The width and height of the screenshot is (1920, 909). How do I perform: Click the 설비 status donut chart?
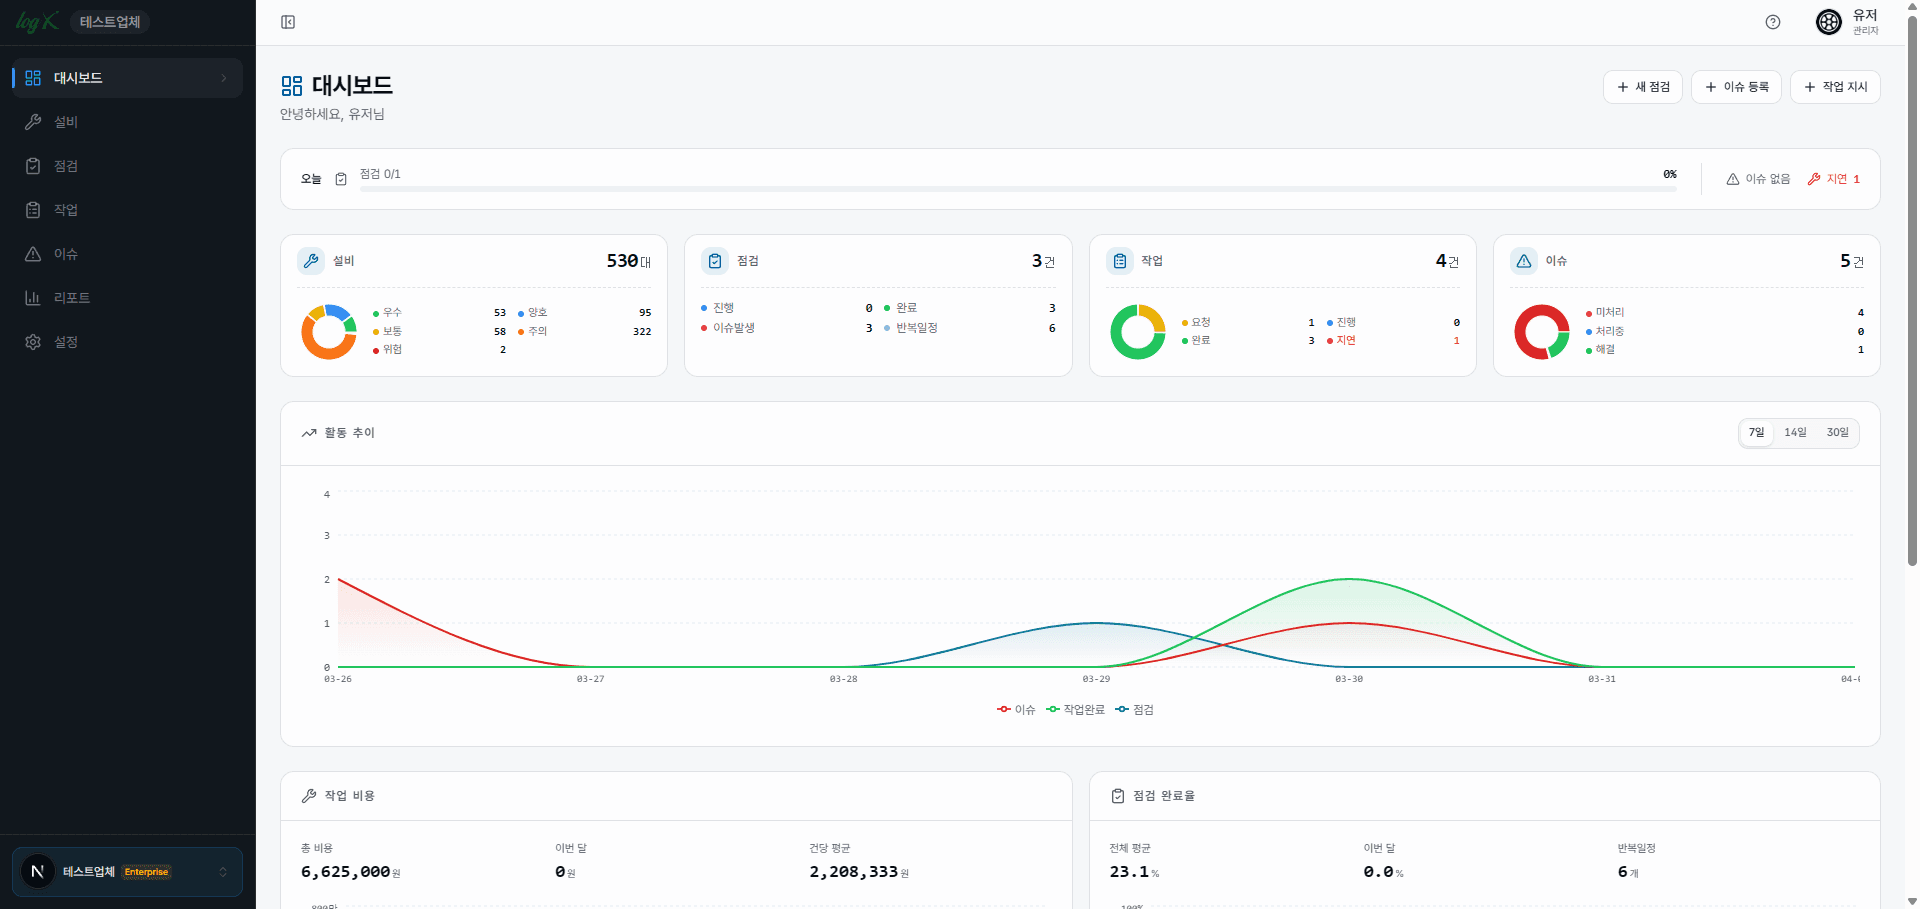click(329, 332)
